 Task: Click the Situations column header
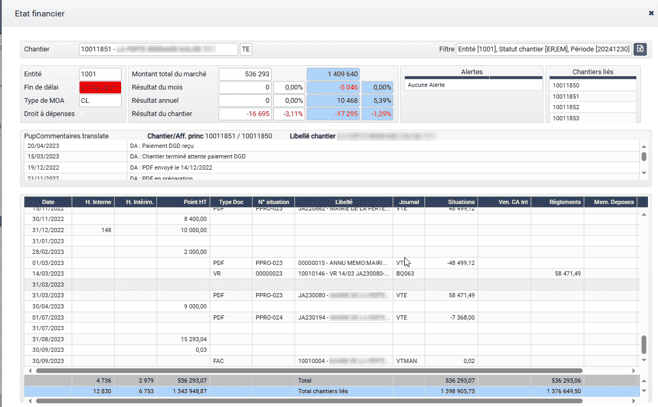pyautogui.click(x=461, y=202)
